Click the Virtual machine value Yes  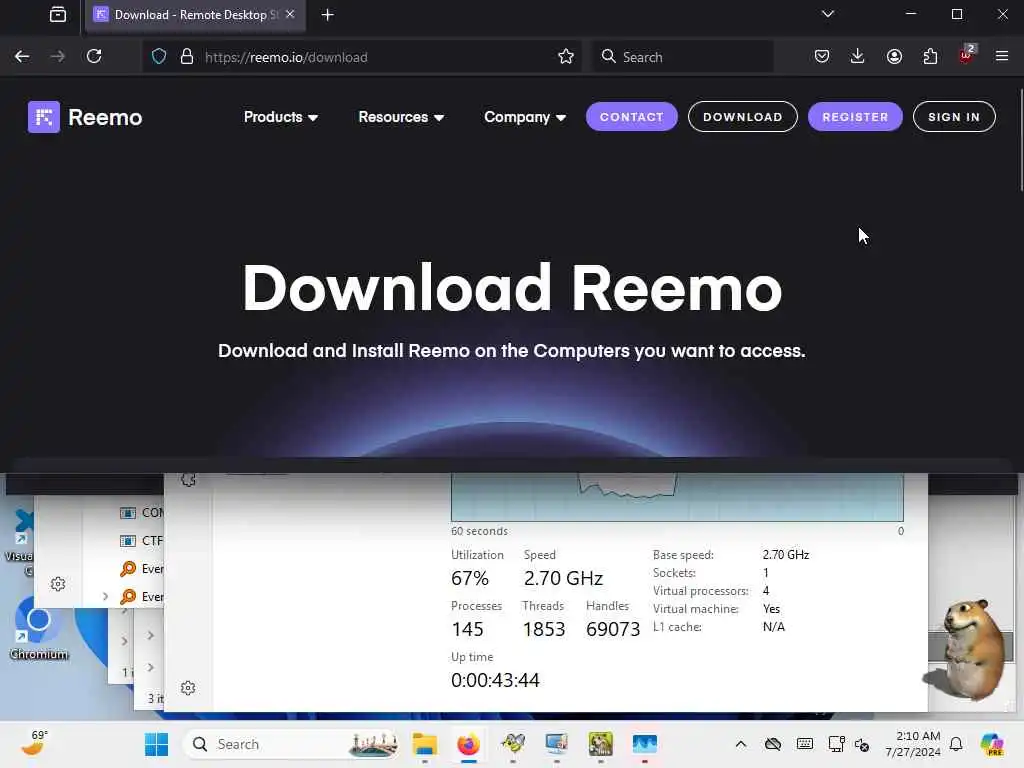771,609
